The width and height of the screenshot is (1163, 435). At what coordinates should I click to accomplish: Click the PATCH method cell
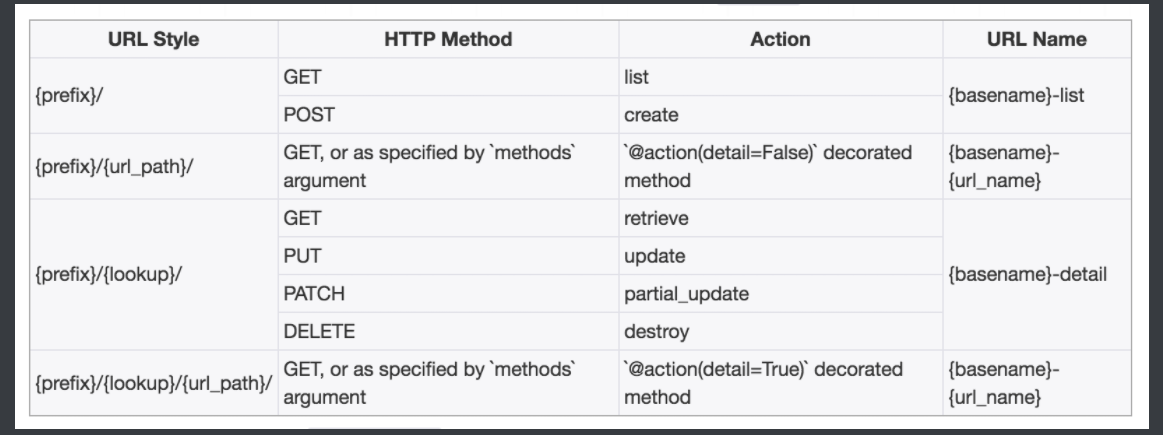pyautogui.click(x=315, y=294)
